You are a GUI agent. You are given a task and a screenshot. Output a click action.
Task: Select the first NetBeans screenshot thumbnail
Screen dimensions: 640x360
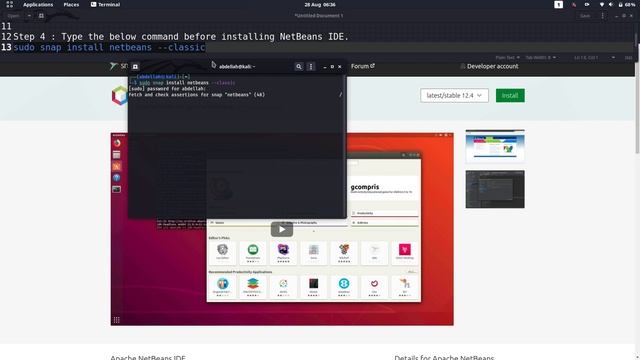[x=495, y=146]
